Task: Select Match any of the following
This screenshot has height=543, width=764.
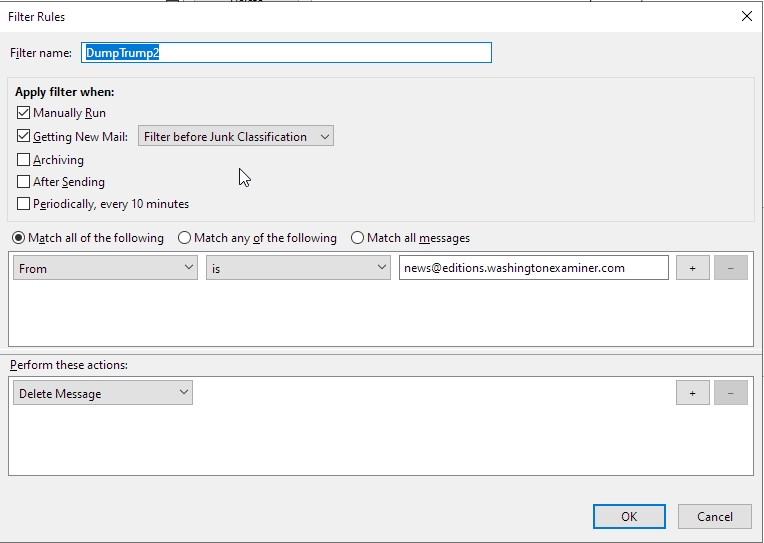Action: coord(184,238)
